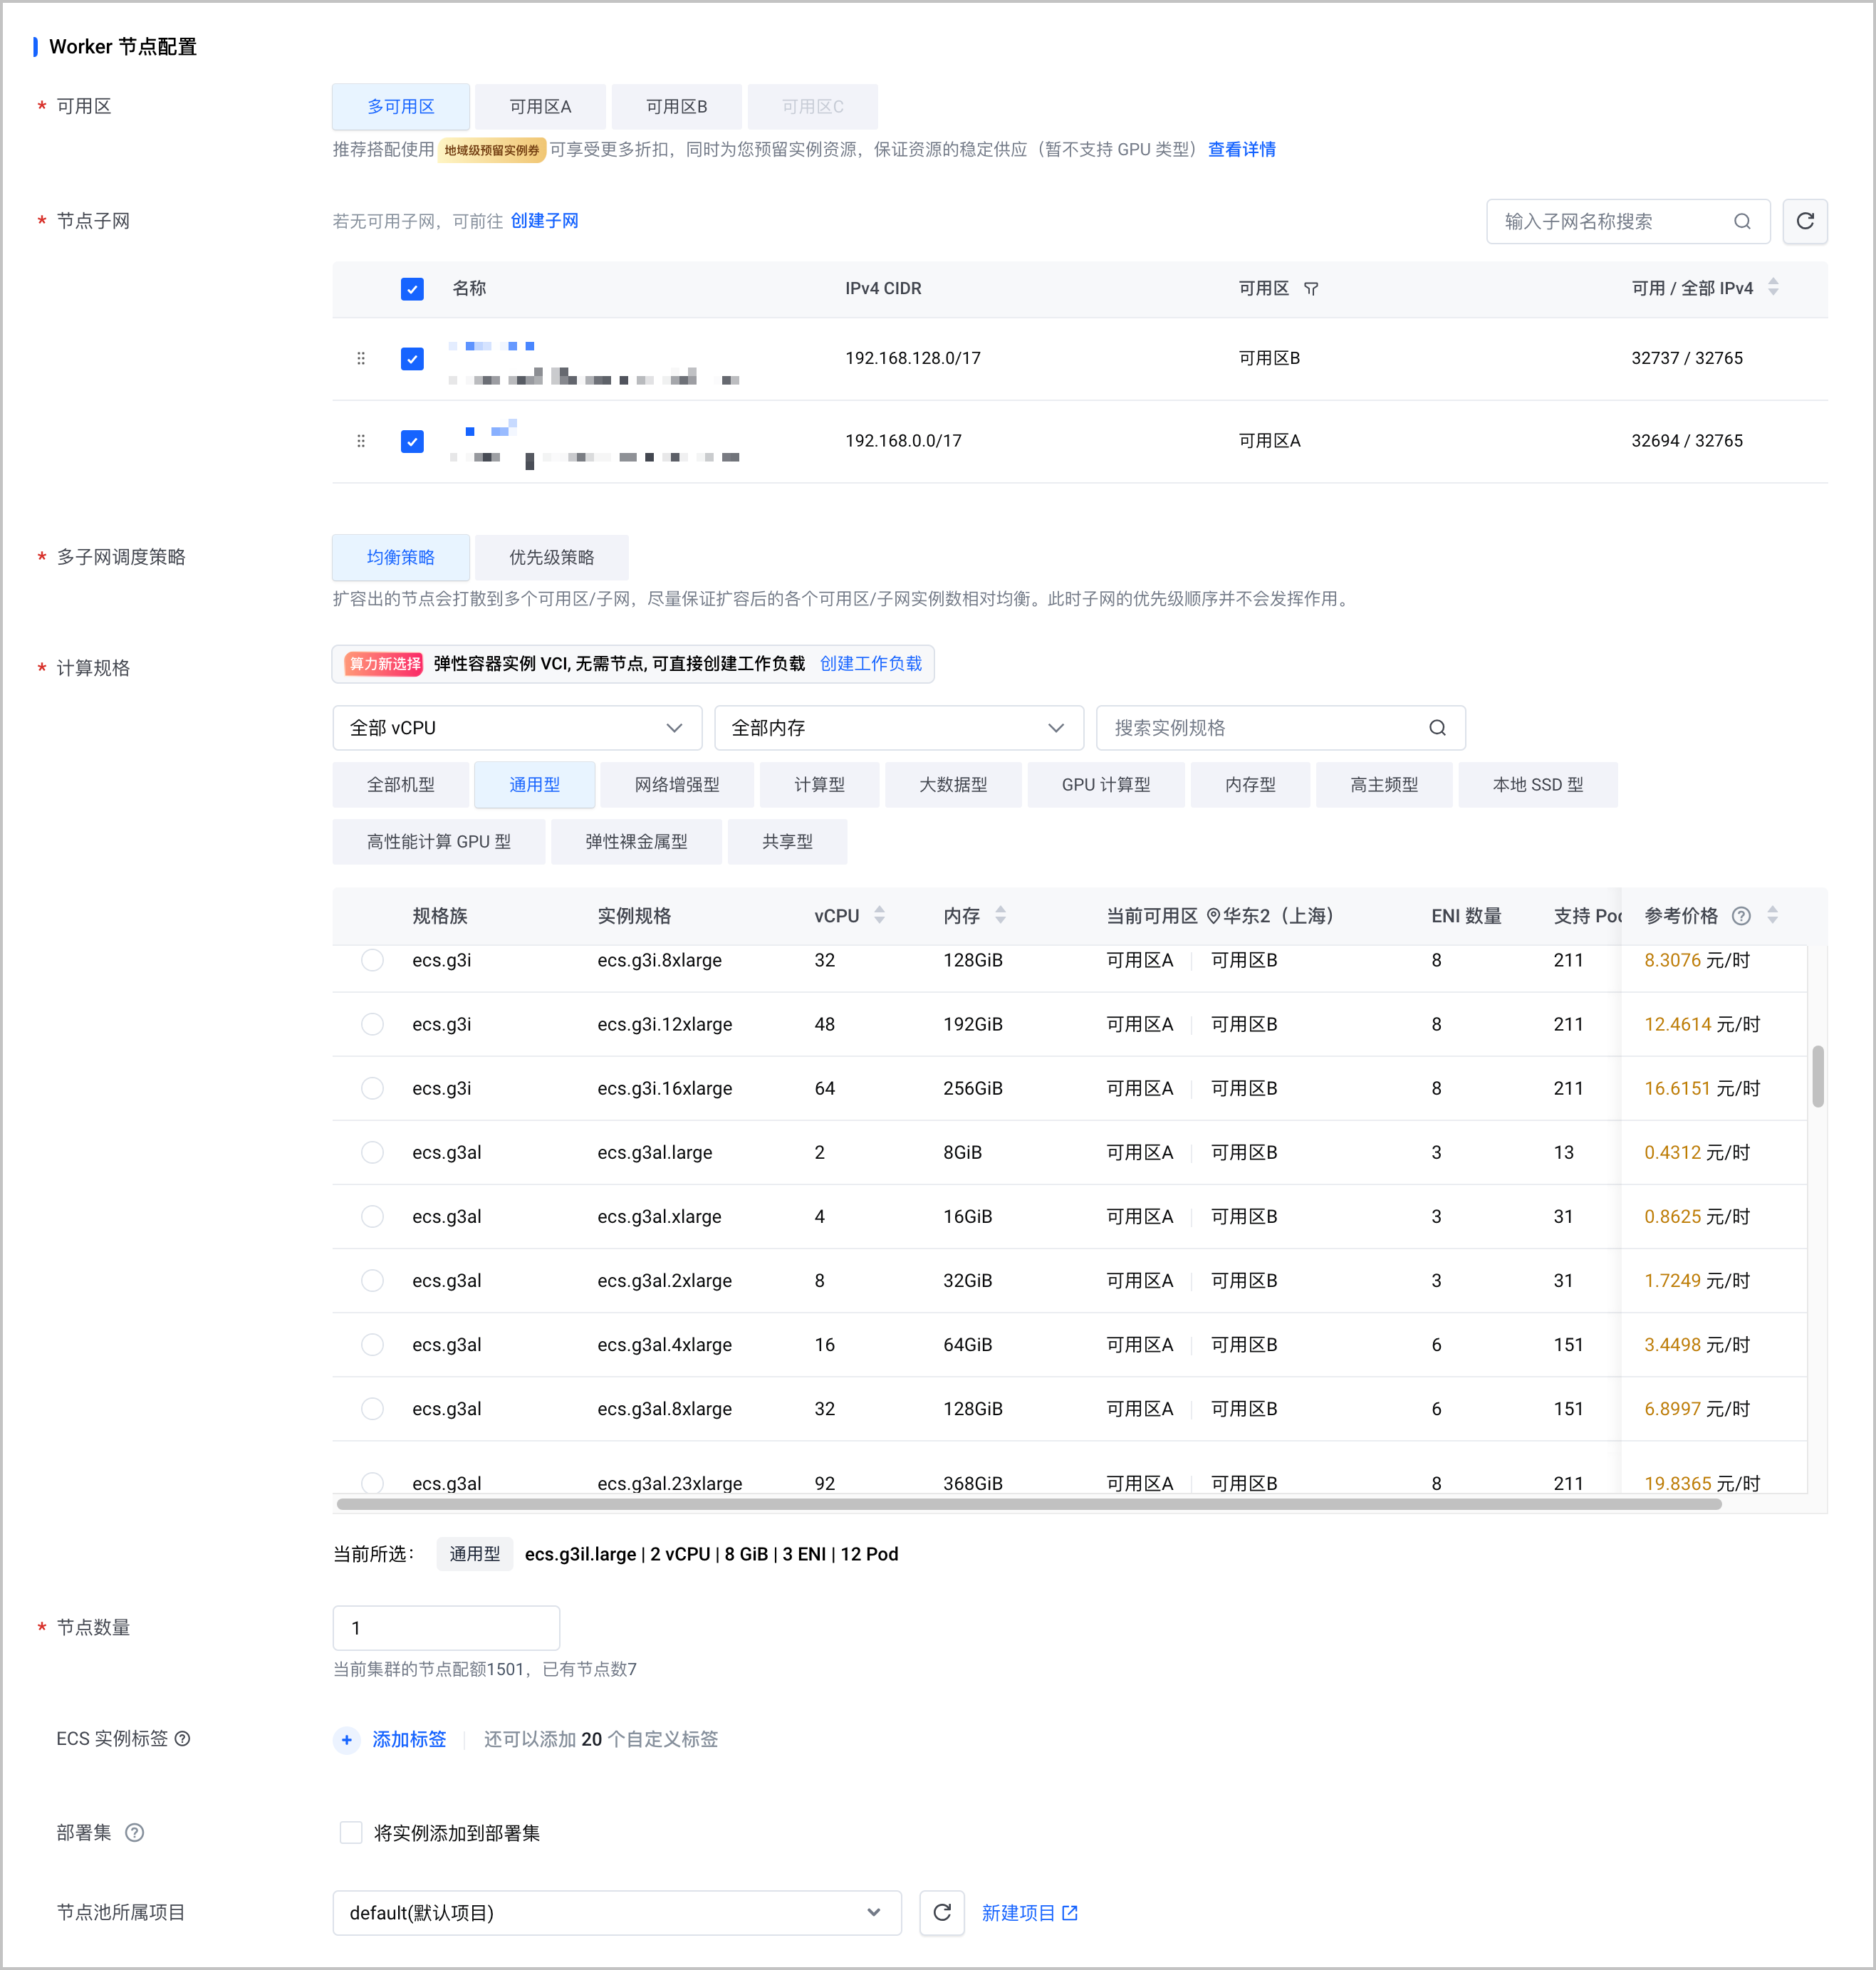Click the 参考价格 help question icon

coord(1740,916)
